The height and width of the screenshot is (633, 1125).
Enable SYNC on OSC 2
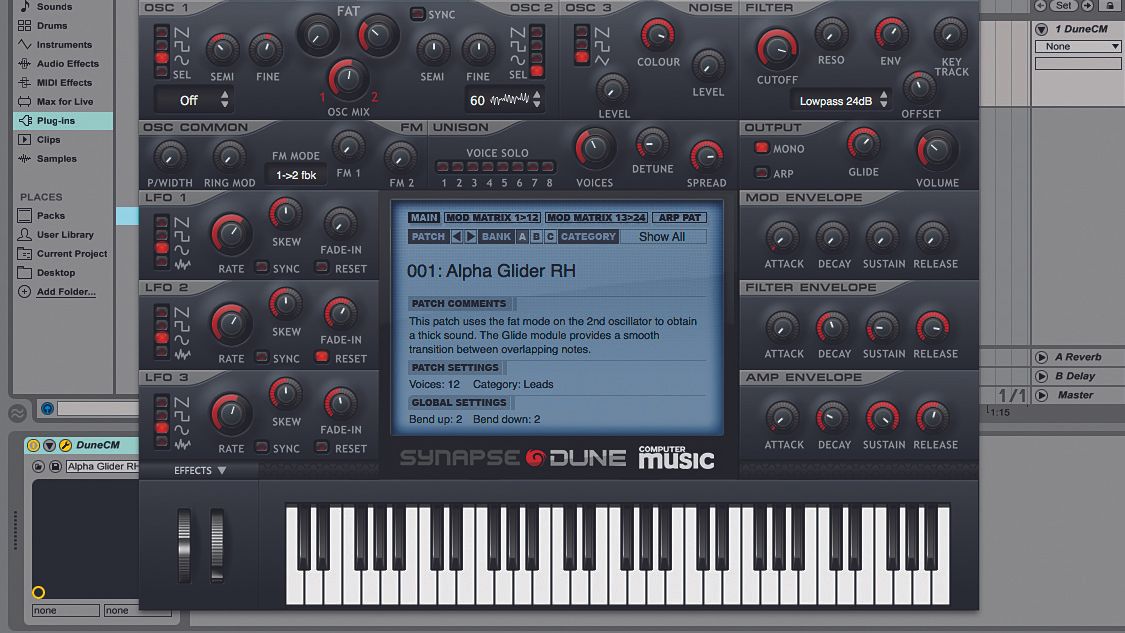pyautogui.click(x=417, y=14)
